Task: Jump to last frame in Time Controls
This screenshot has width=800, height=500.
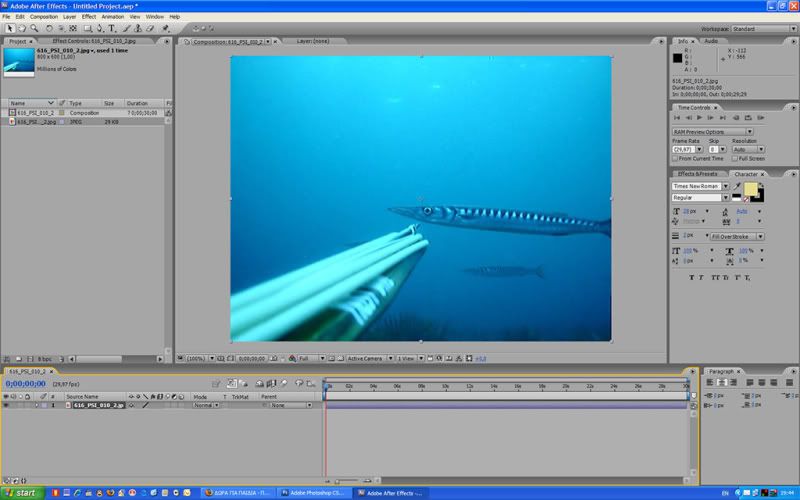Action: click(x=722, y=118)
